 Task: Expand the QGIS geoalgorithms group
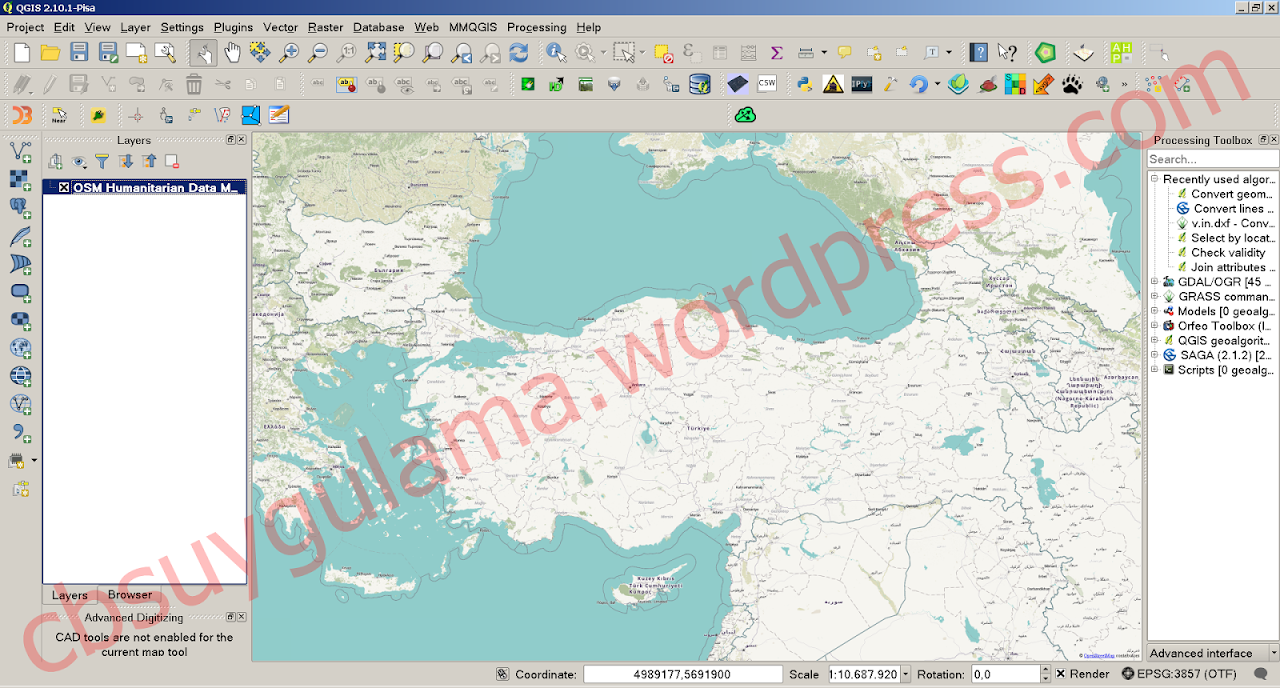[x=1154, y=340]
